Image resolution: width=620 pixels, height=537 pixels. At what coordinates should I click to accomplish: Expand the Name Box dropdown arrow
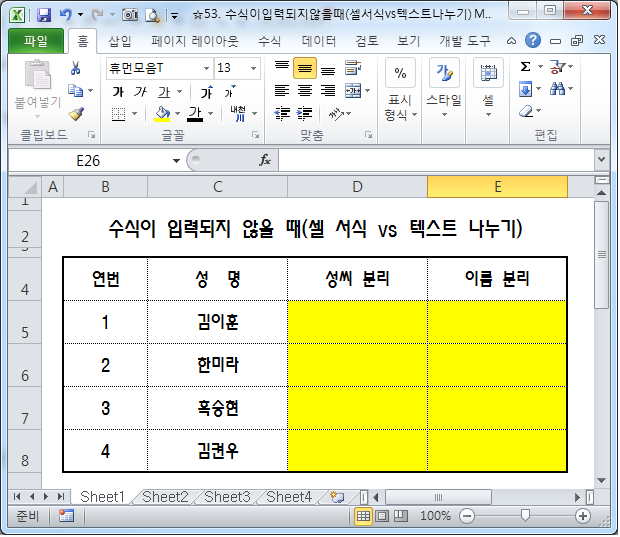coord(176,161)
